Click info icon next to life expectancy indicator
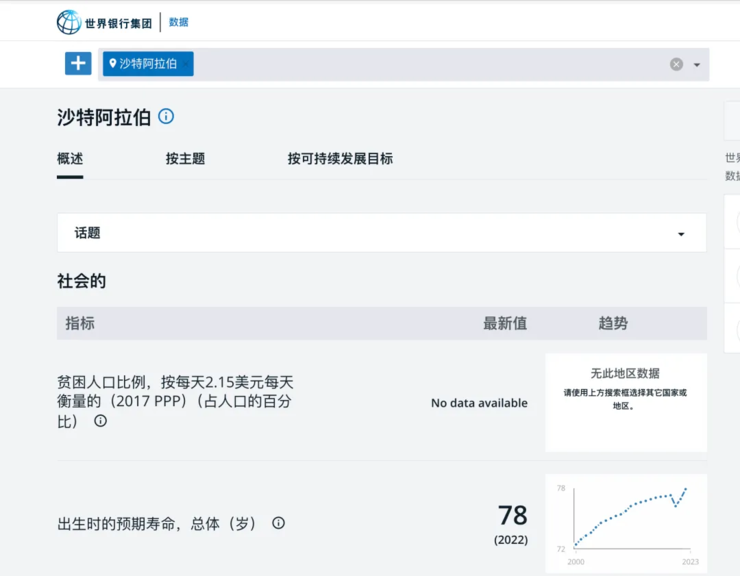 278,523
